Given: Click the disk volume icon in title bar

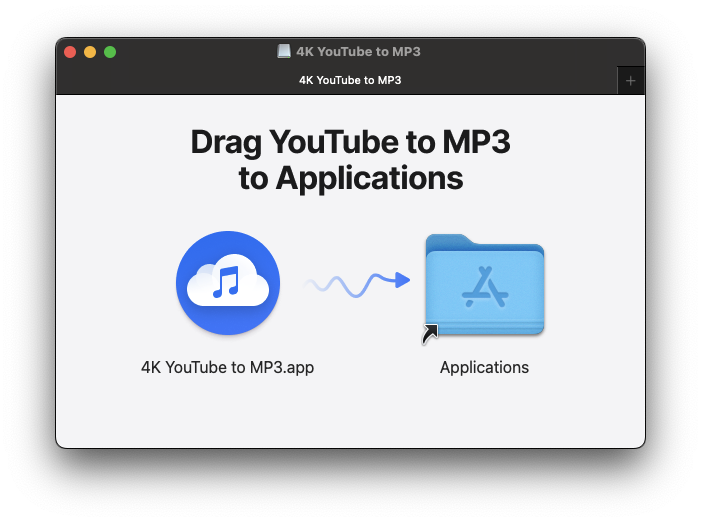Looking at the screenshot, I should coord(284,51).
